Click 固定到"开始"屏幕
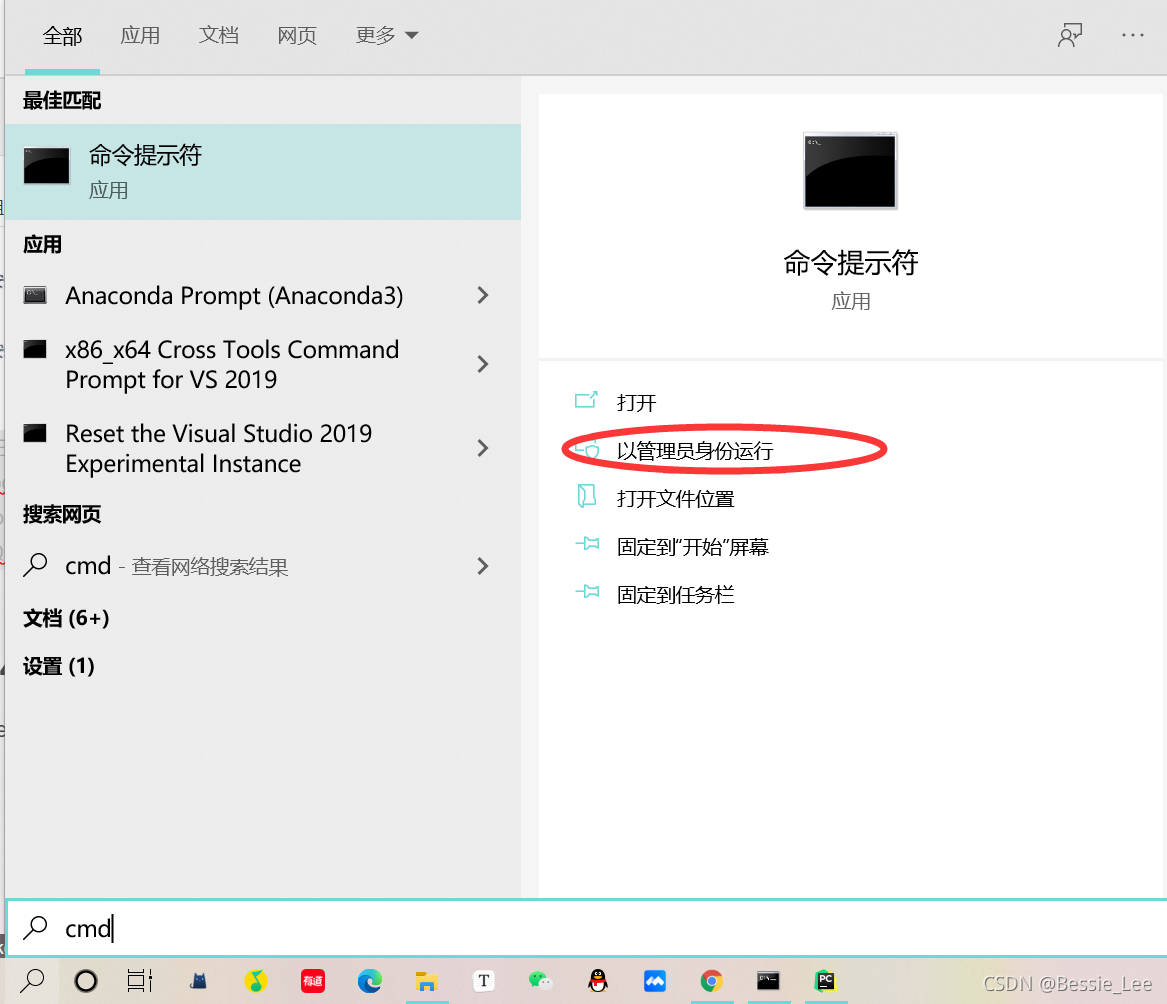The height and width of the screenshot is (1004, 1167). 693,547
